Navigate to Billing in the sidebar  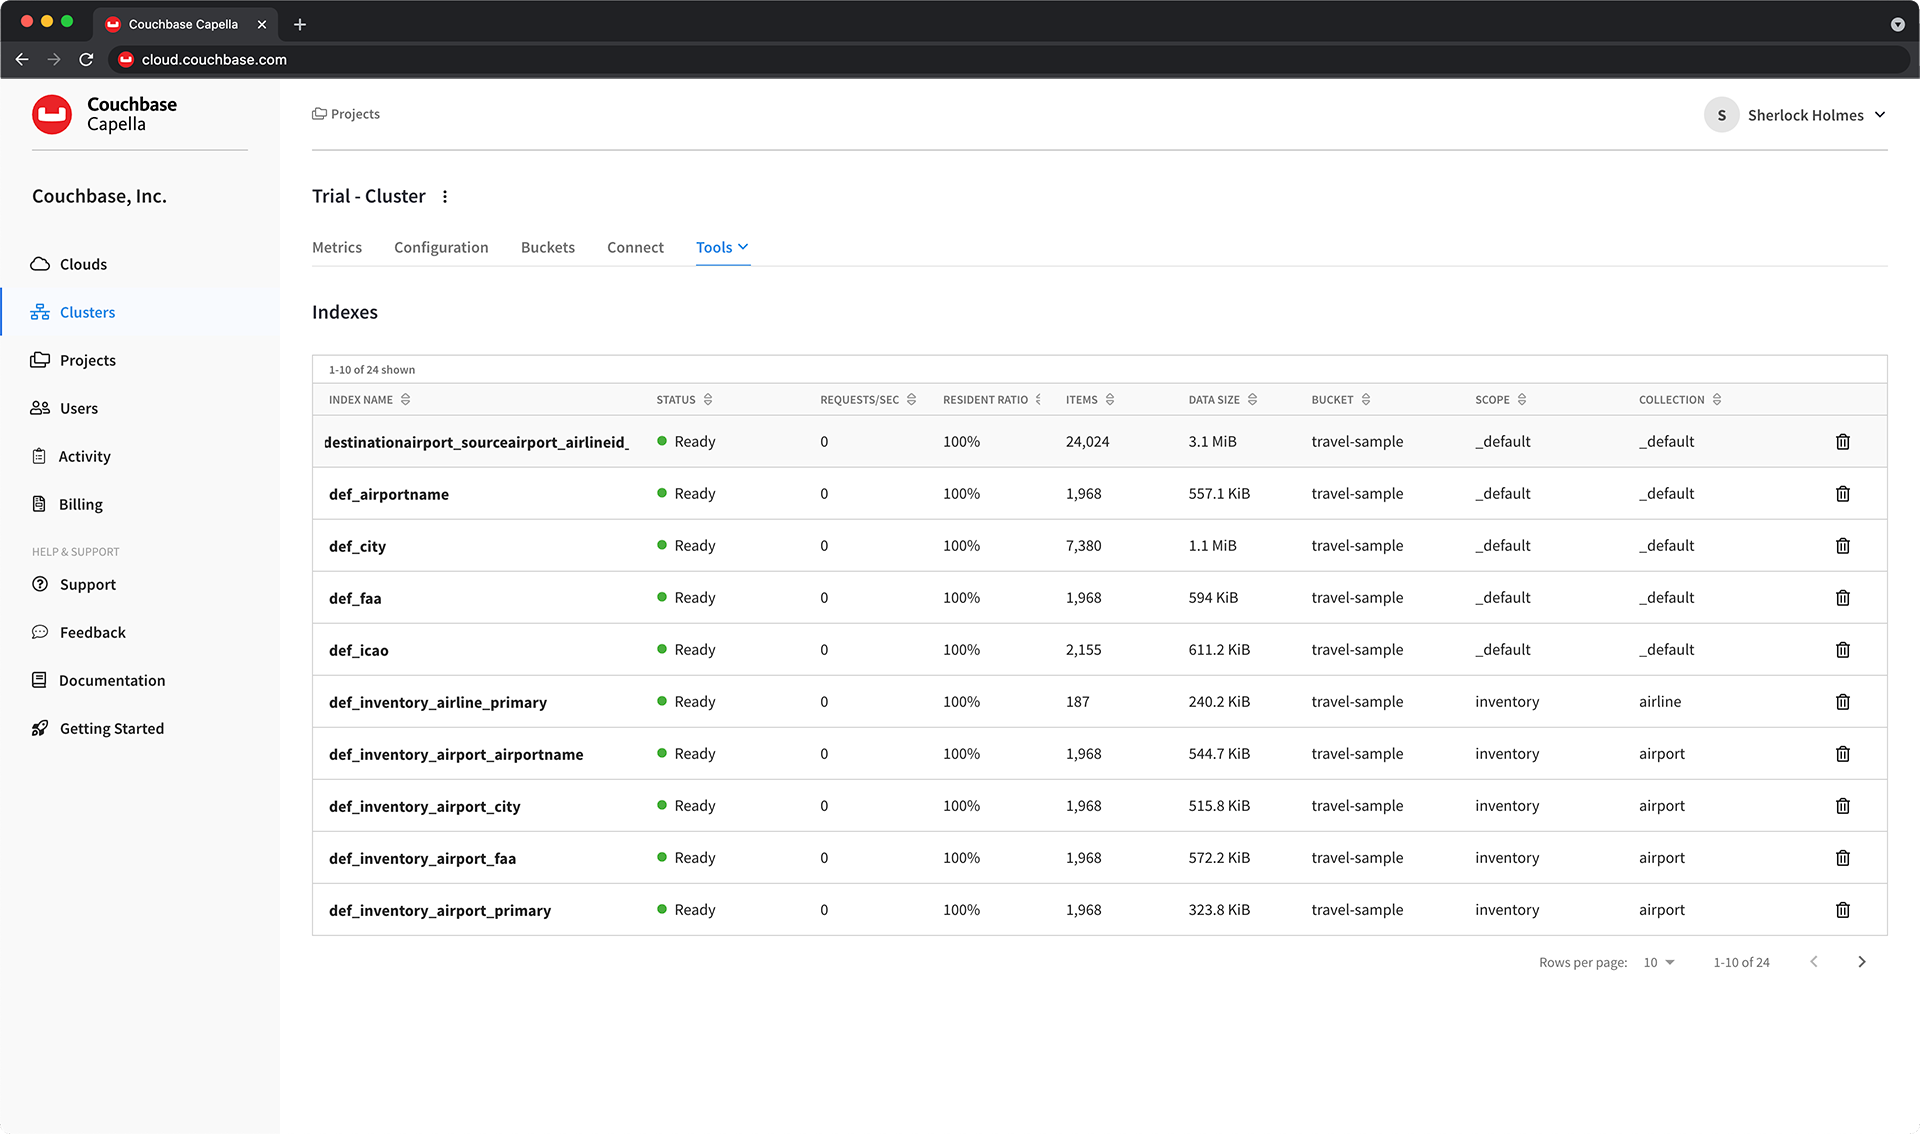(x=80, y=505)
